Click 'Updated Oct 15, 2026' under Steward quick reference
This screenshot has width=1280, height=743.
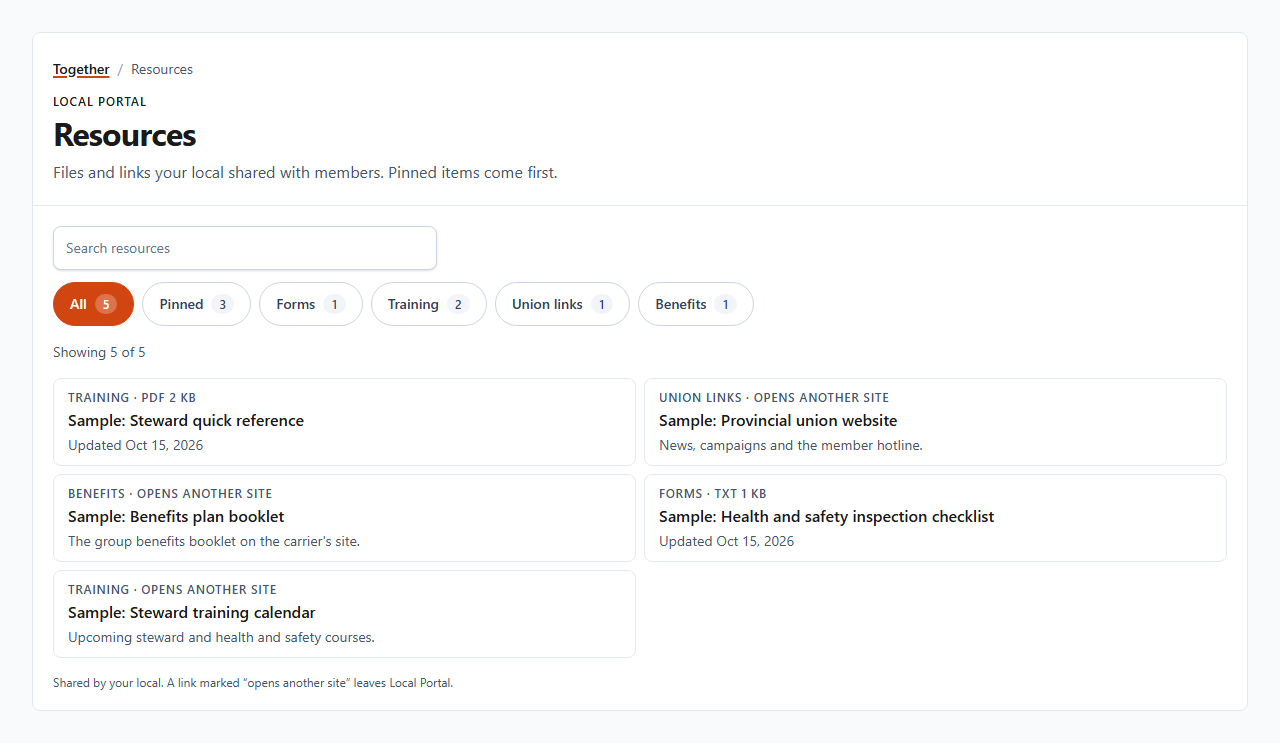click(136, 445)
